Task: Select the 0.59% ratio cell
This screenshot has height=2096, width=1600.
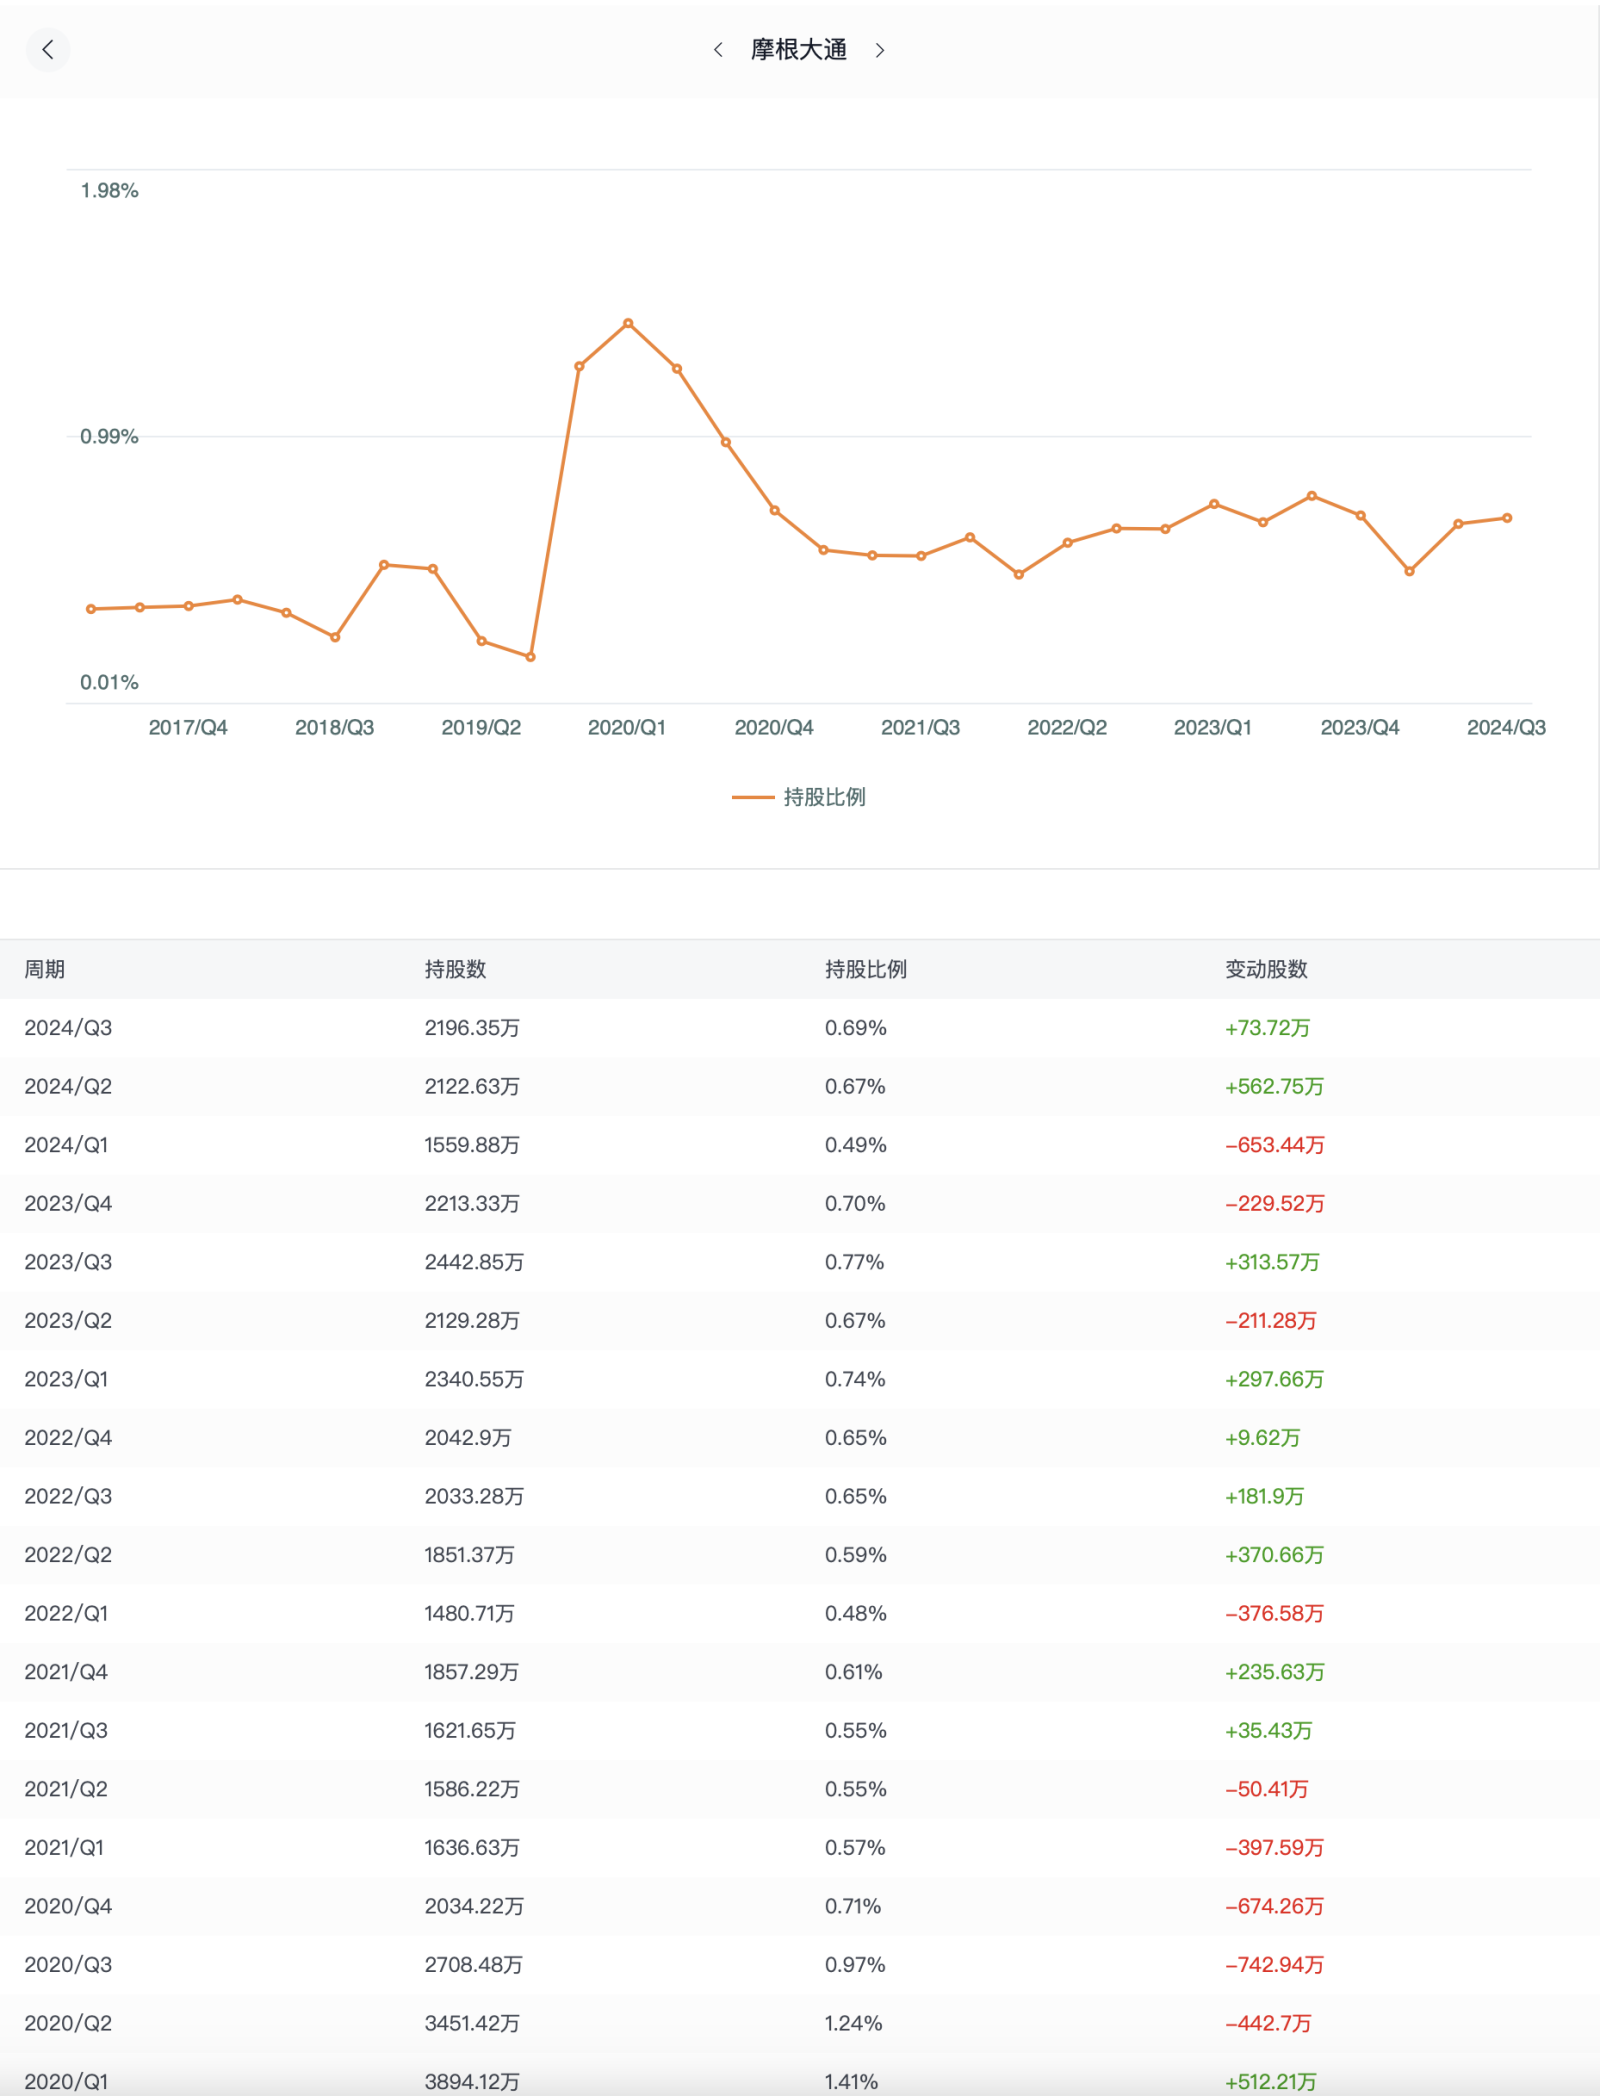Action: [856, 1555]
